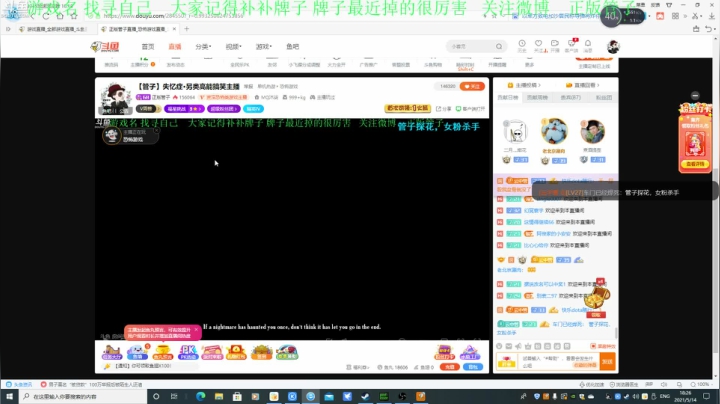The width and height of the screenshot is (720, 404).
Task: Click the red 充值 recharge button
Action: (450, 367)
